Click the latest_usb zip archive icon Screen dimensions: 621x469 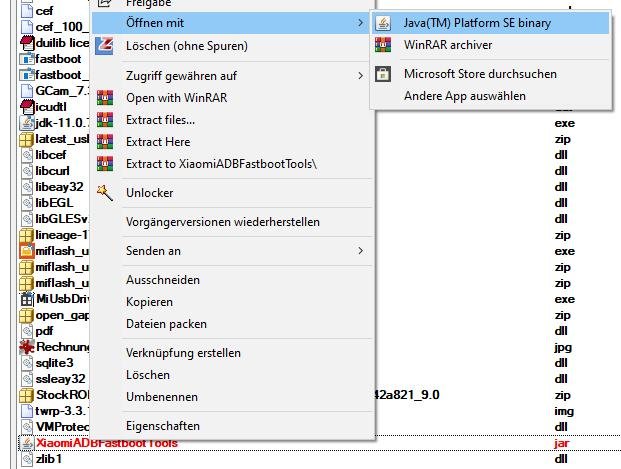[27, 139]
